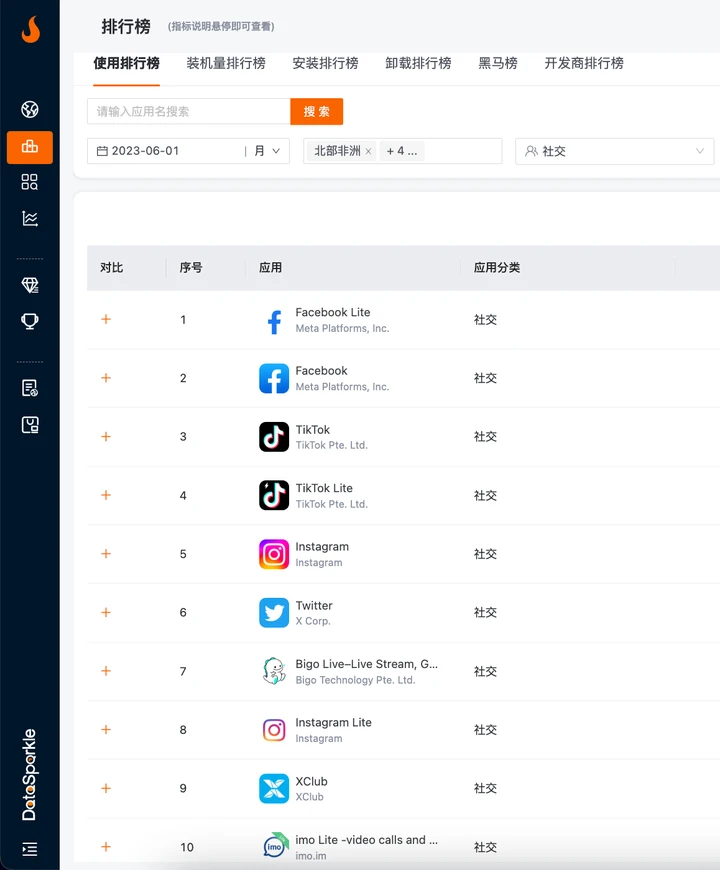
Task: Click the diamond sidebar icon
Action: (x=30, y=285)
